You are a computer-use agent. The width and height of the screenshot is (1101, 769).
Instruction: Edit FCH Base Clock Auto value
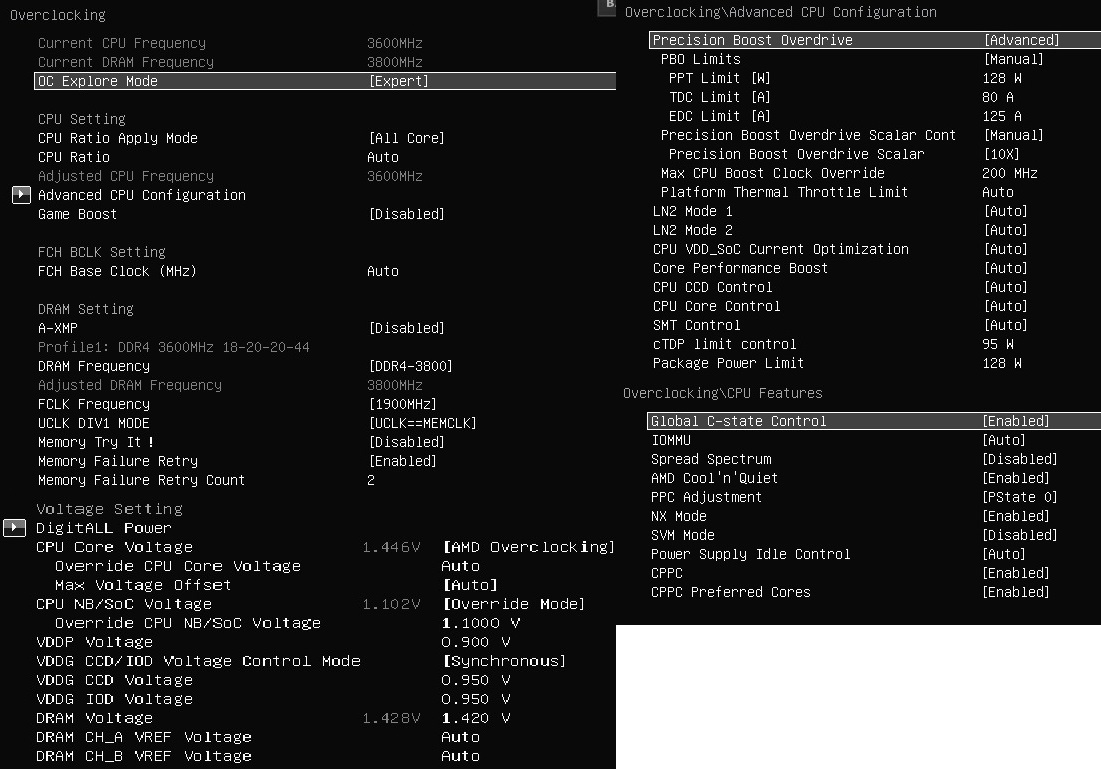coord(383,271)
